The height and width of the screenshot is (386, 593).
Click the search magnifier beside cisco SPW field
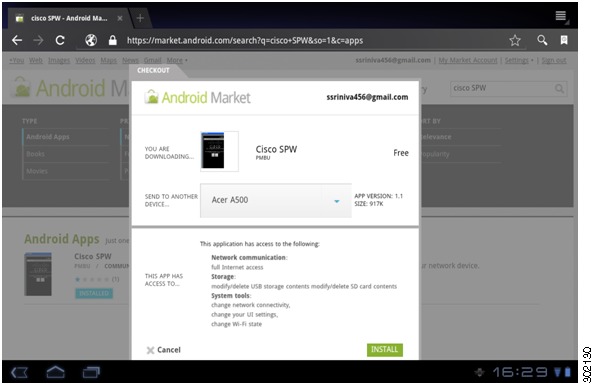coord(559,88)
